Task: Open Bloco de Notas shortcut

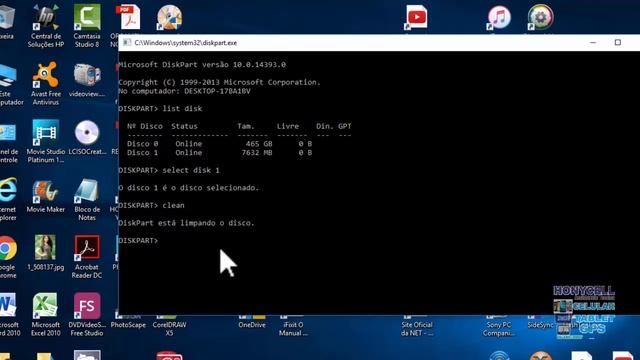Action: click(x=87, y=200)
